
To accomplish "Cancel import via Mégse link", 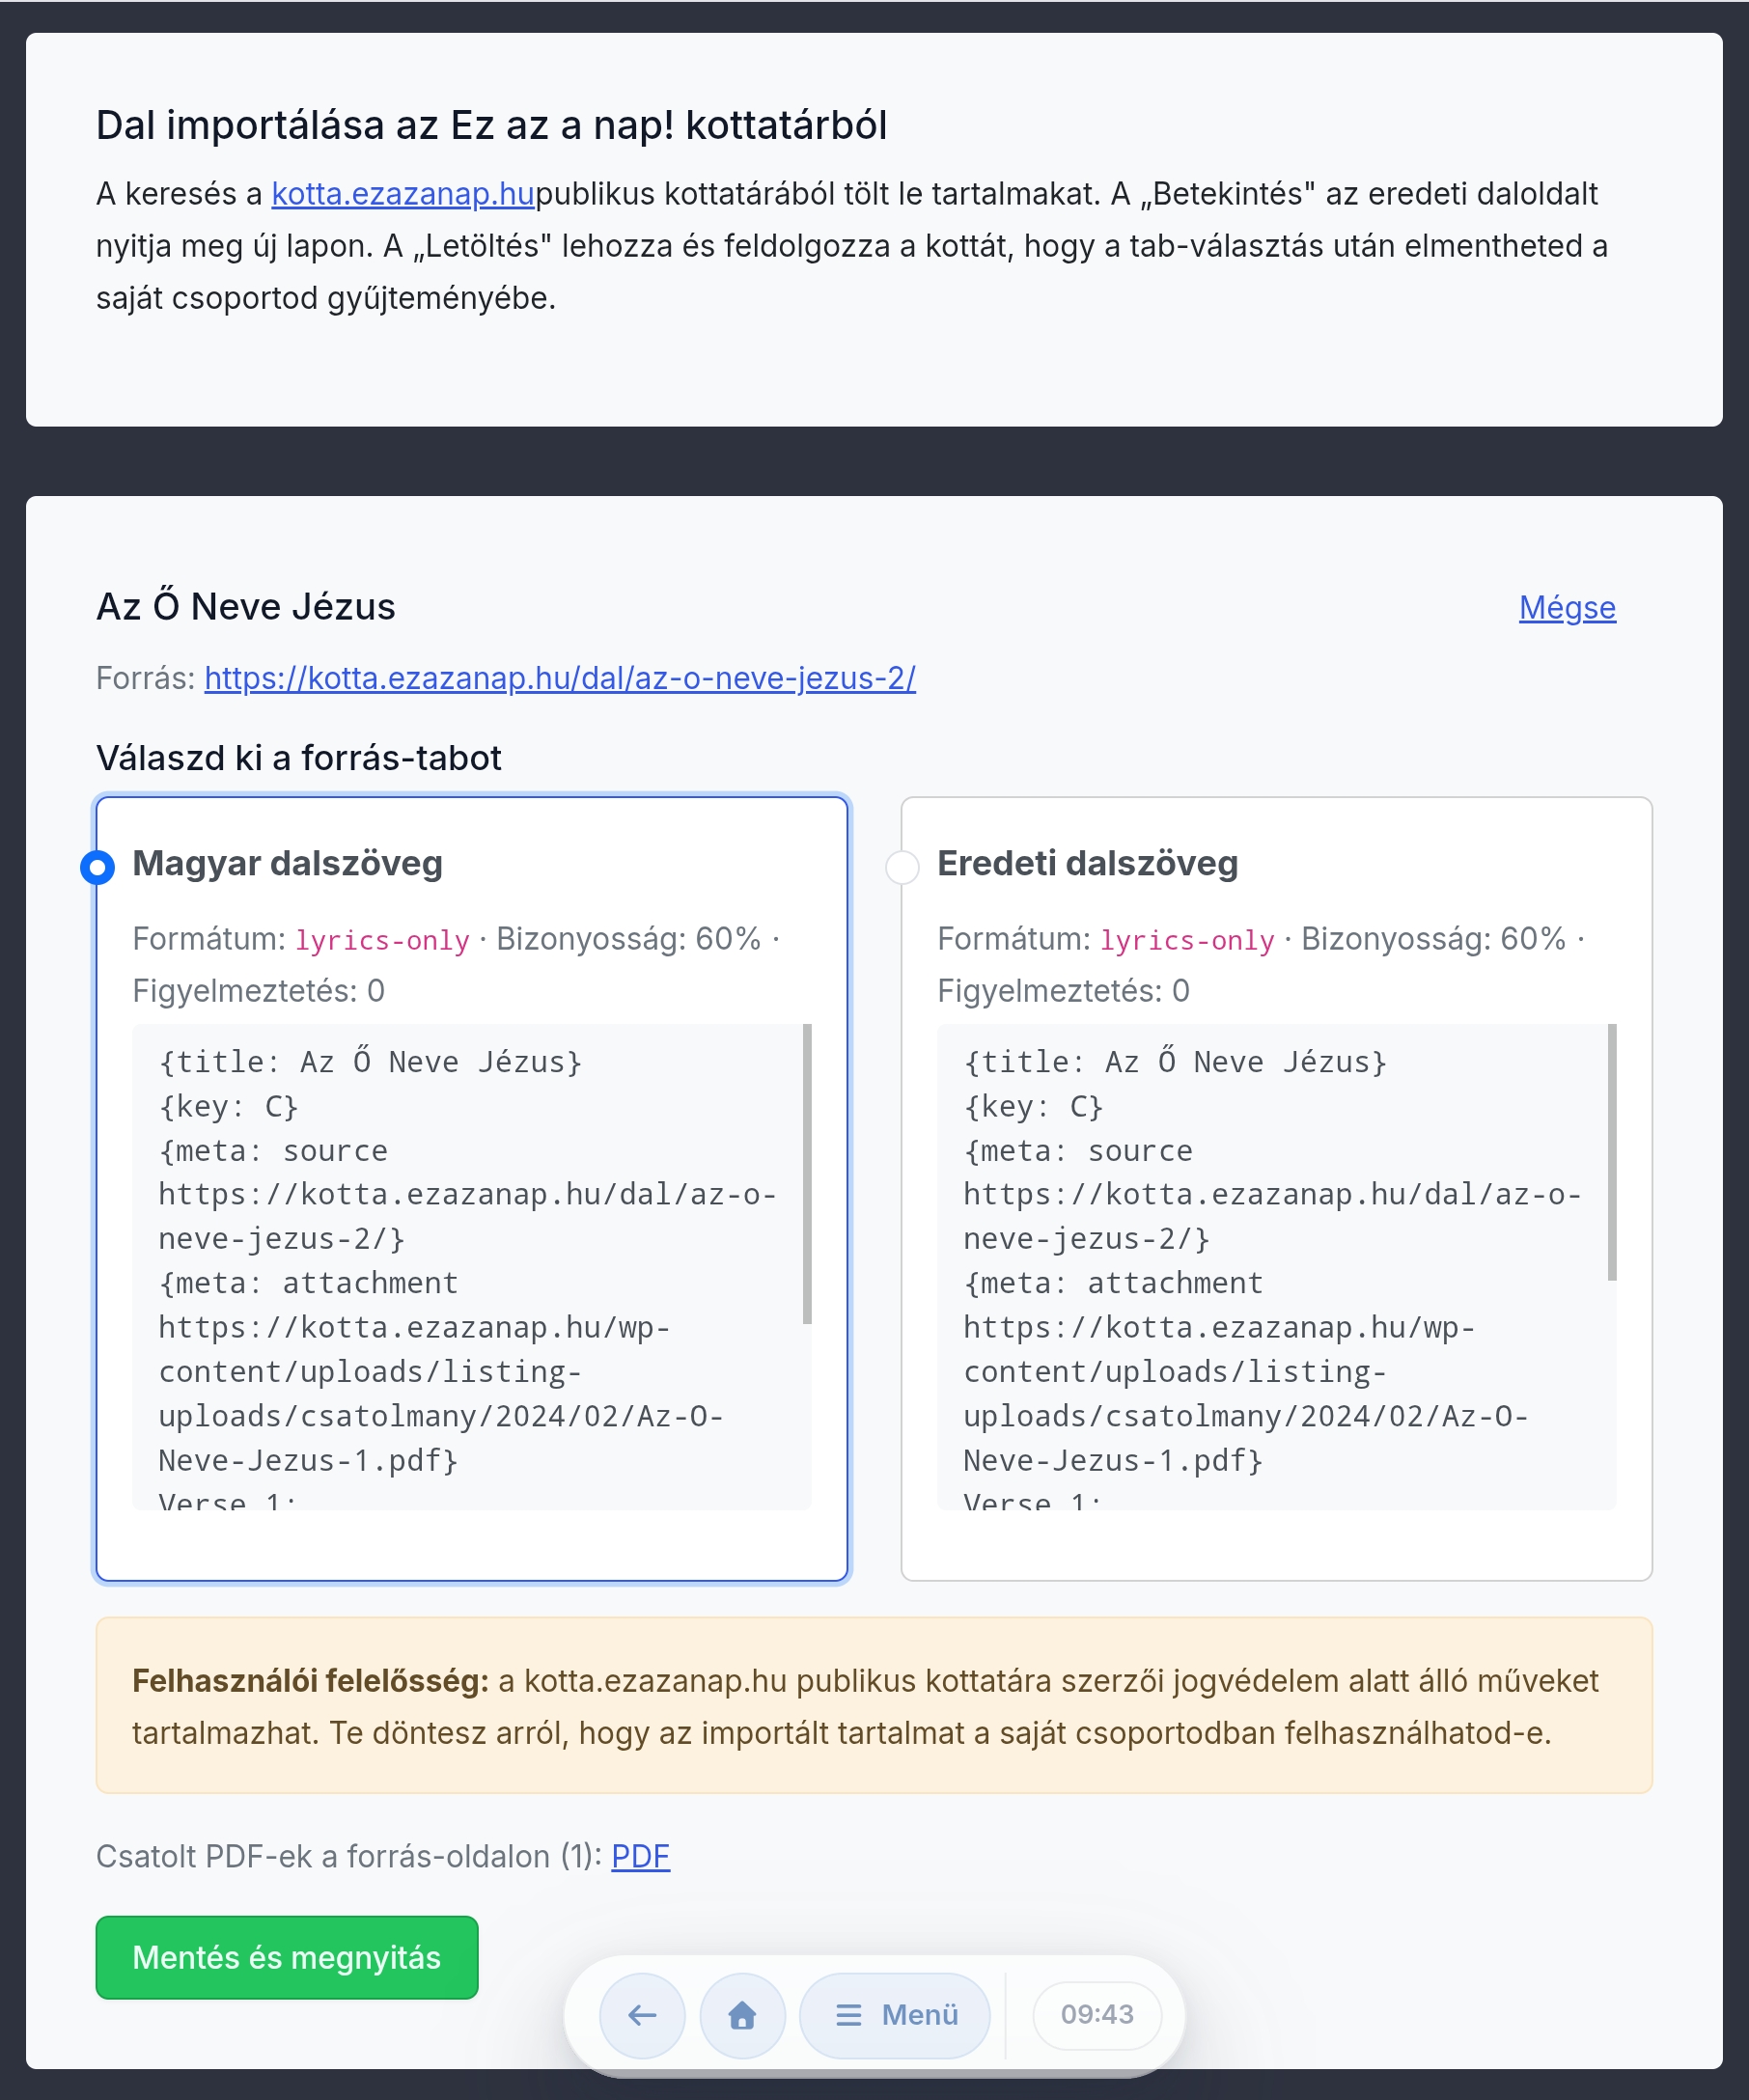I will click(x=1567, y=607).
